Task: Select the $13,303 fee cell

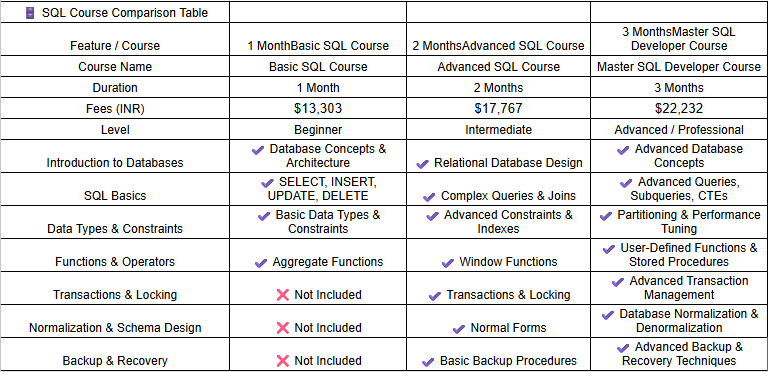Action: 318,108
